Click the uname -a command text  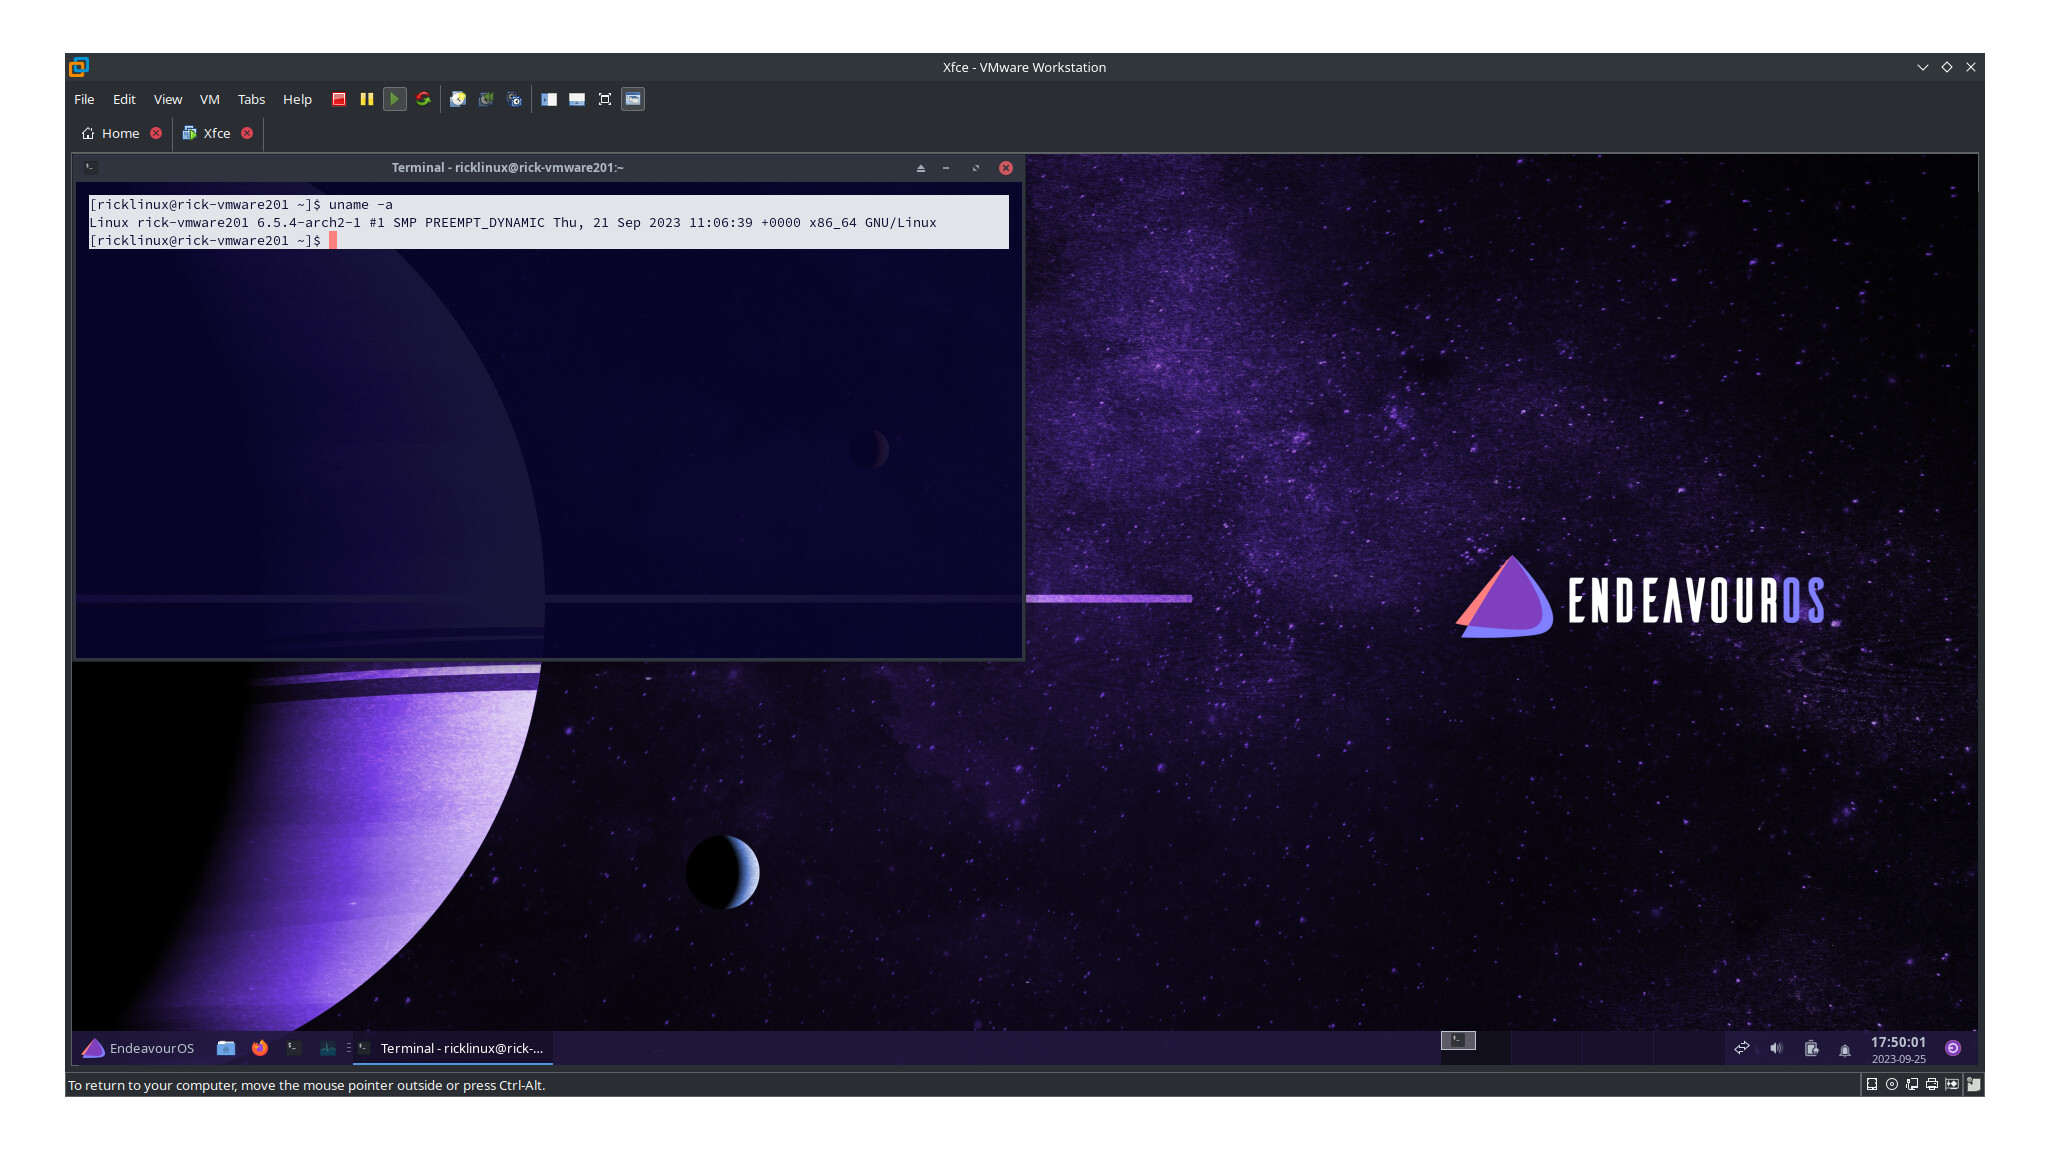[361, 205]
